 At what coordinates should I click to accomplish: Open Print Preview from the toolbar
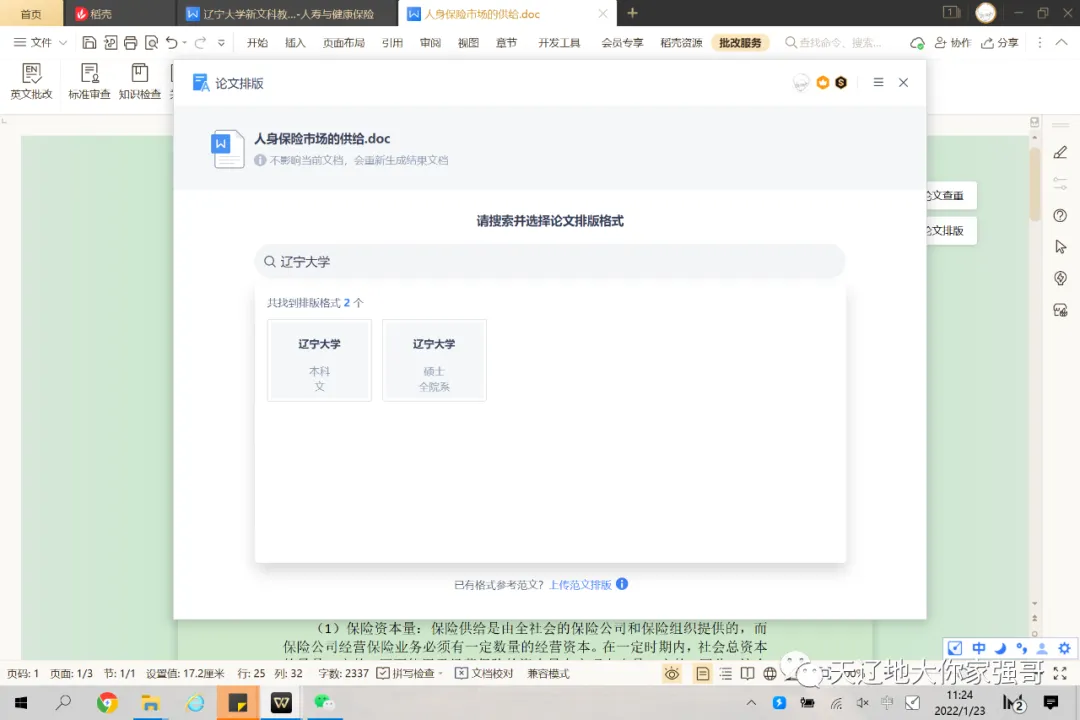click(151, 43)
